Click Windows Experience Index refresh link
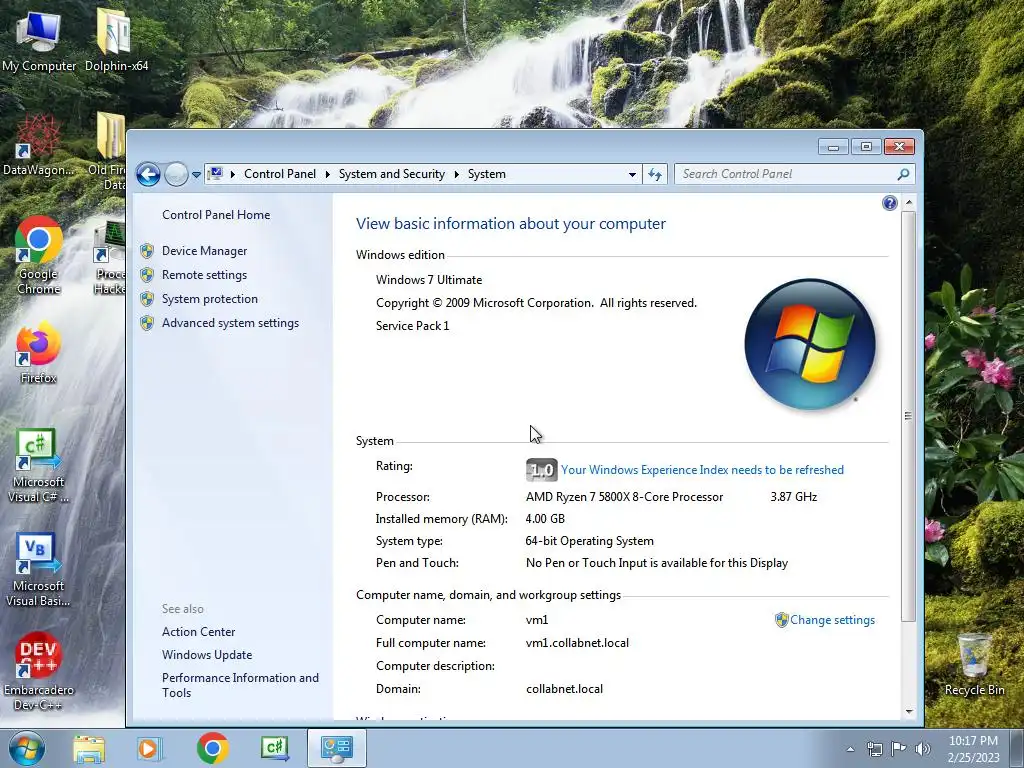The height and width of the screenshot is (768, 1024). (x=702, y=470)
